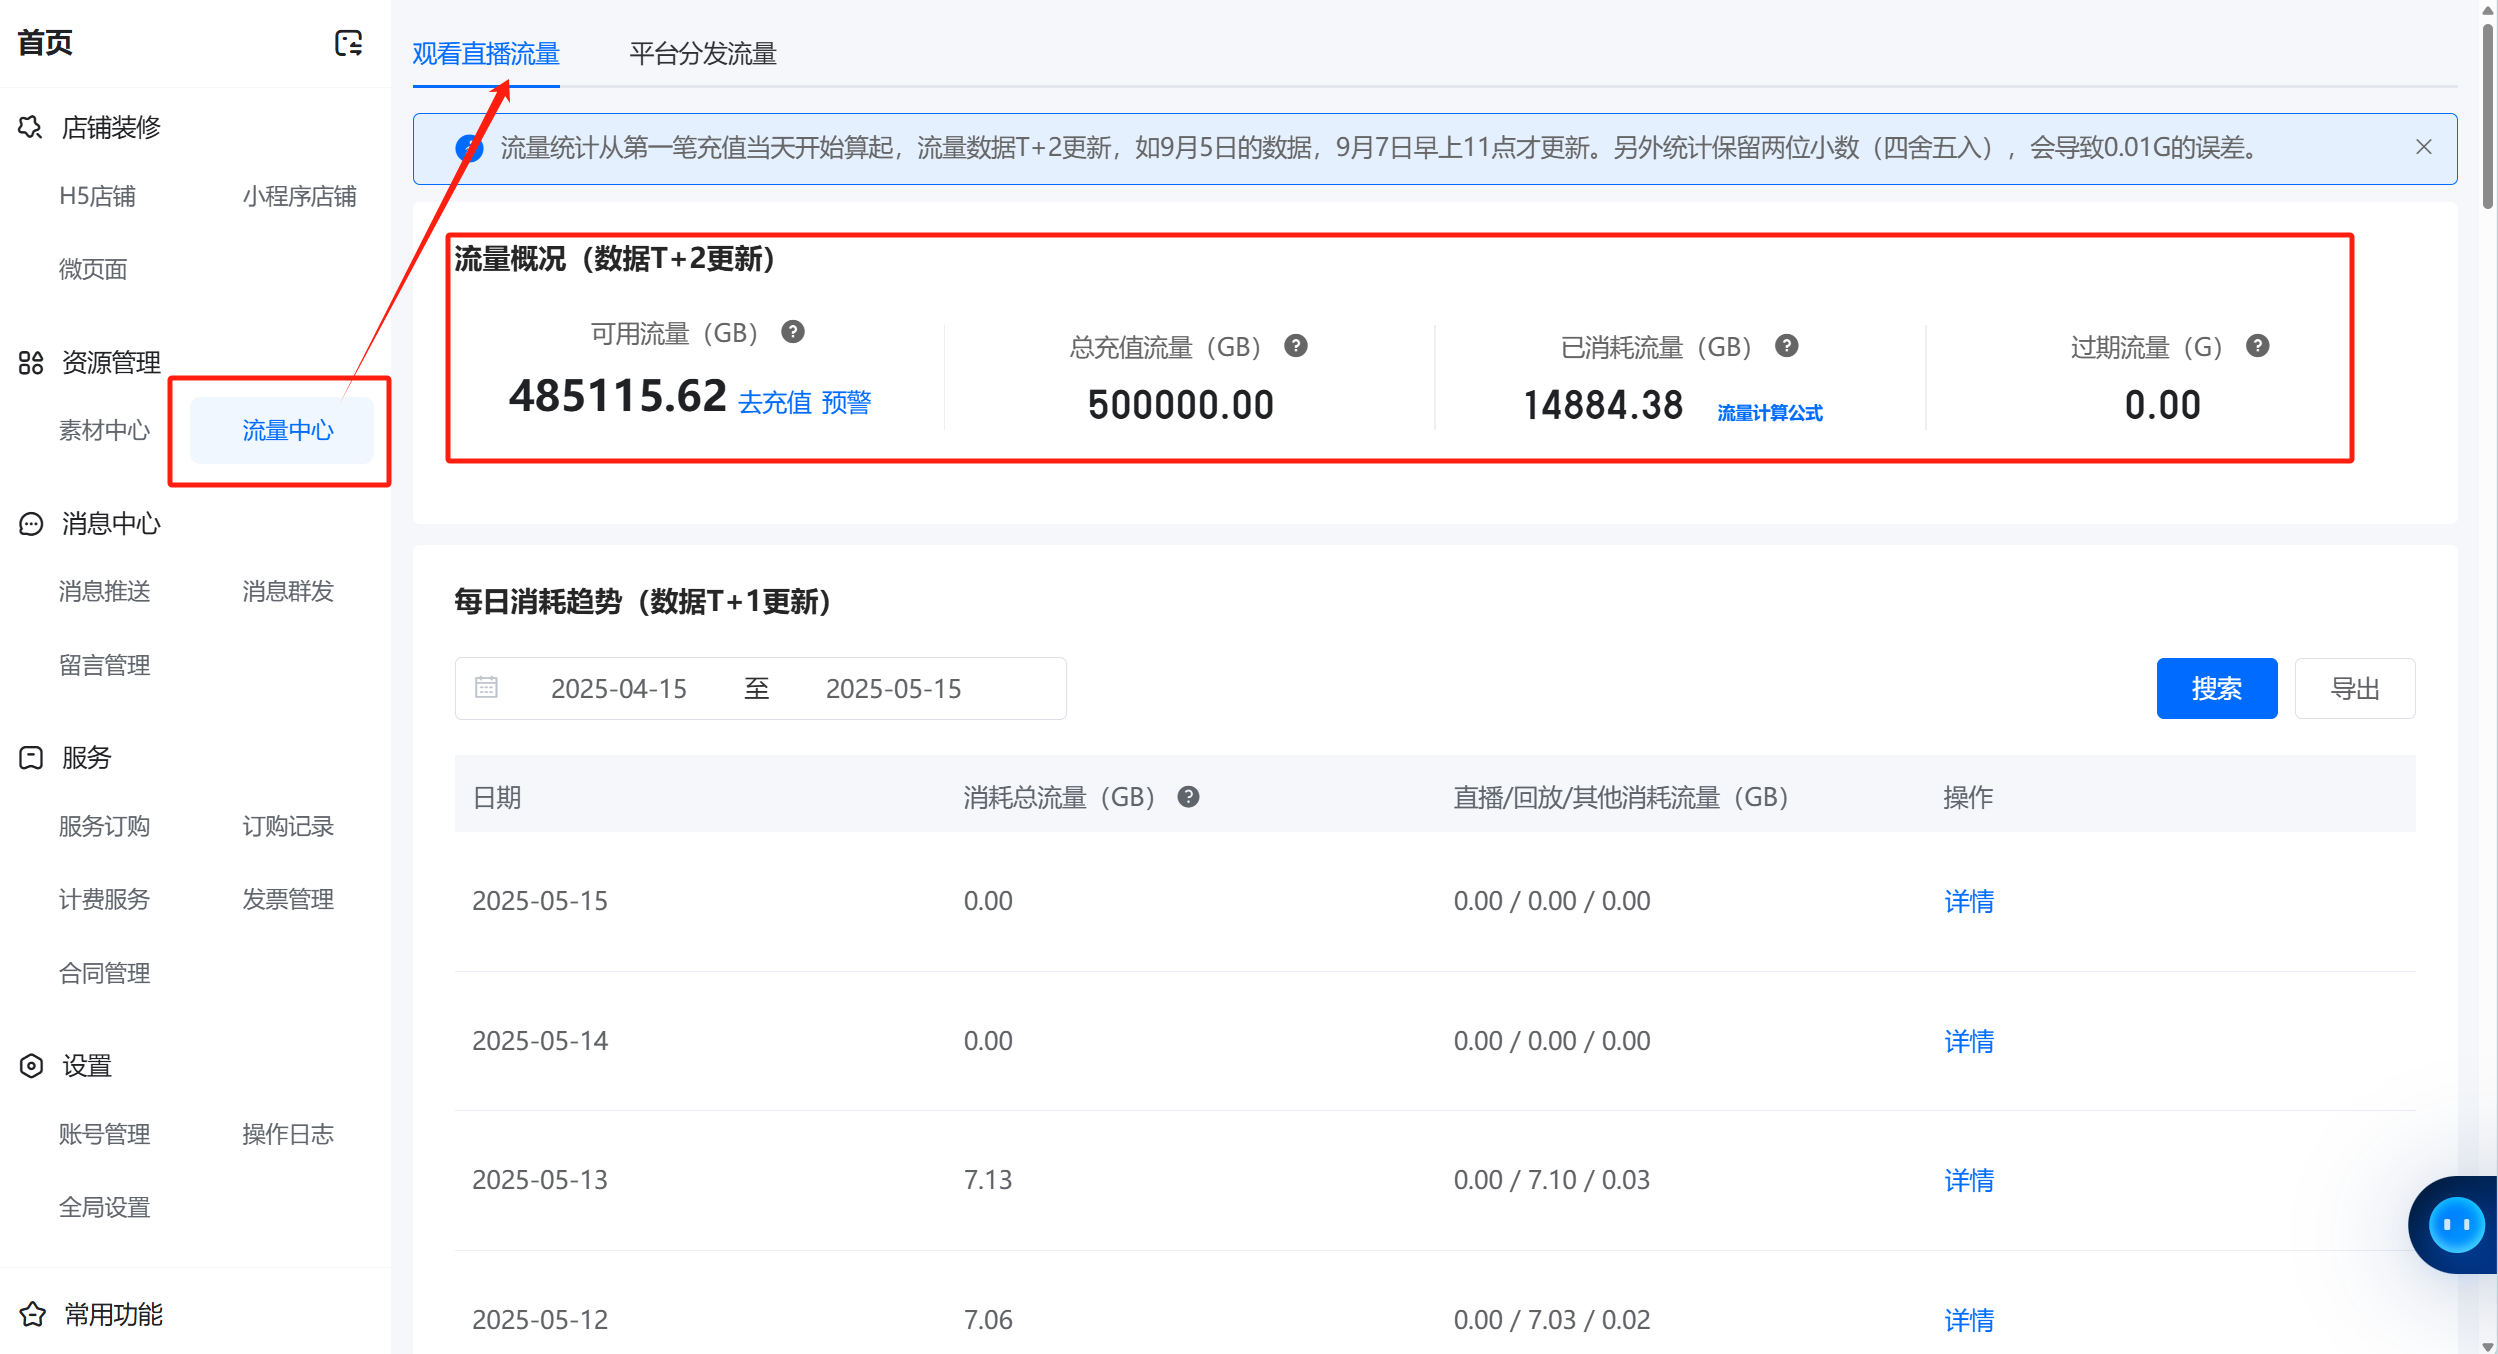Viewport: 2498px width, 1354px height.
Task: Click the 服务 section icon
Action: pyautogui.click(x=31, y=757)
